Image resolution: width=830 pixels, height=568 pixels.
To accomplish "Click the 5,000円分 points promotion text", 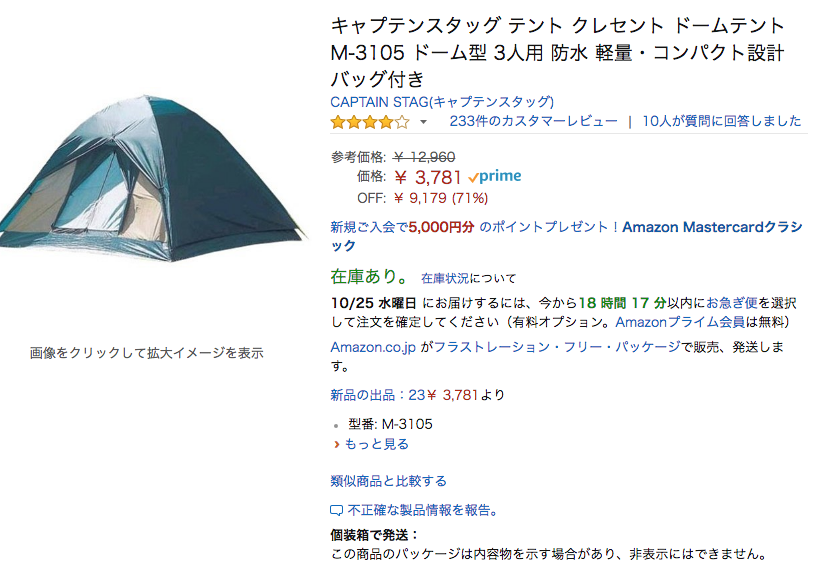I will pyautogui.click(x=441, y=227).
